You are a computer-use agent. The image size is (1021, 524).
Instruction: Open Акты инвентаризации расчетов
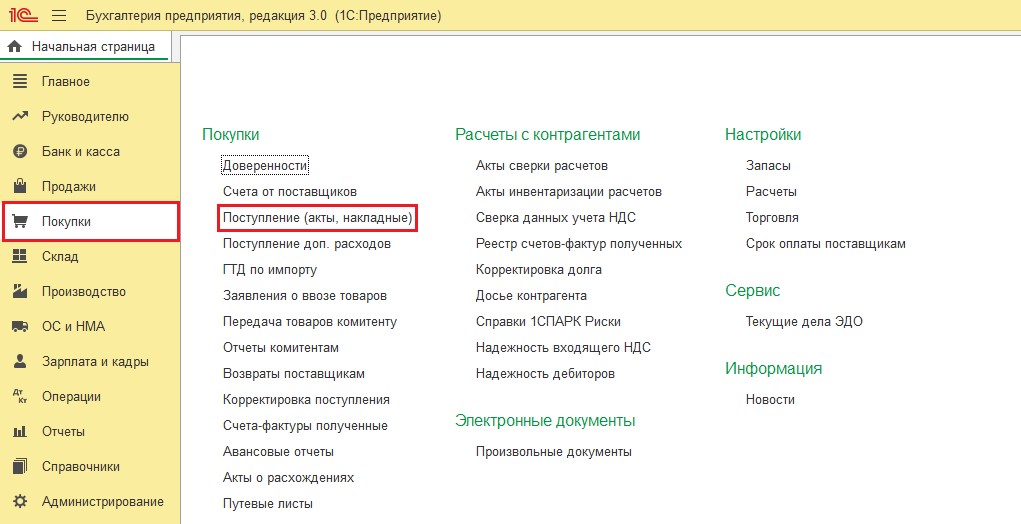click(568, 191)
